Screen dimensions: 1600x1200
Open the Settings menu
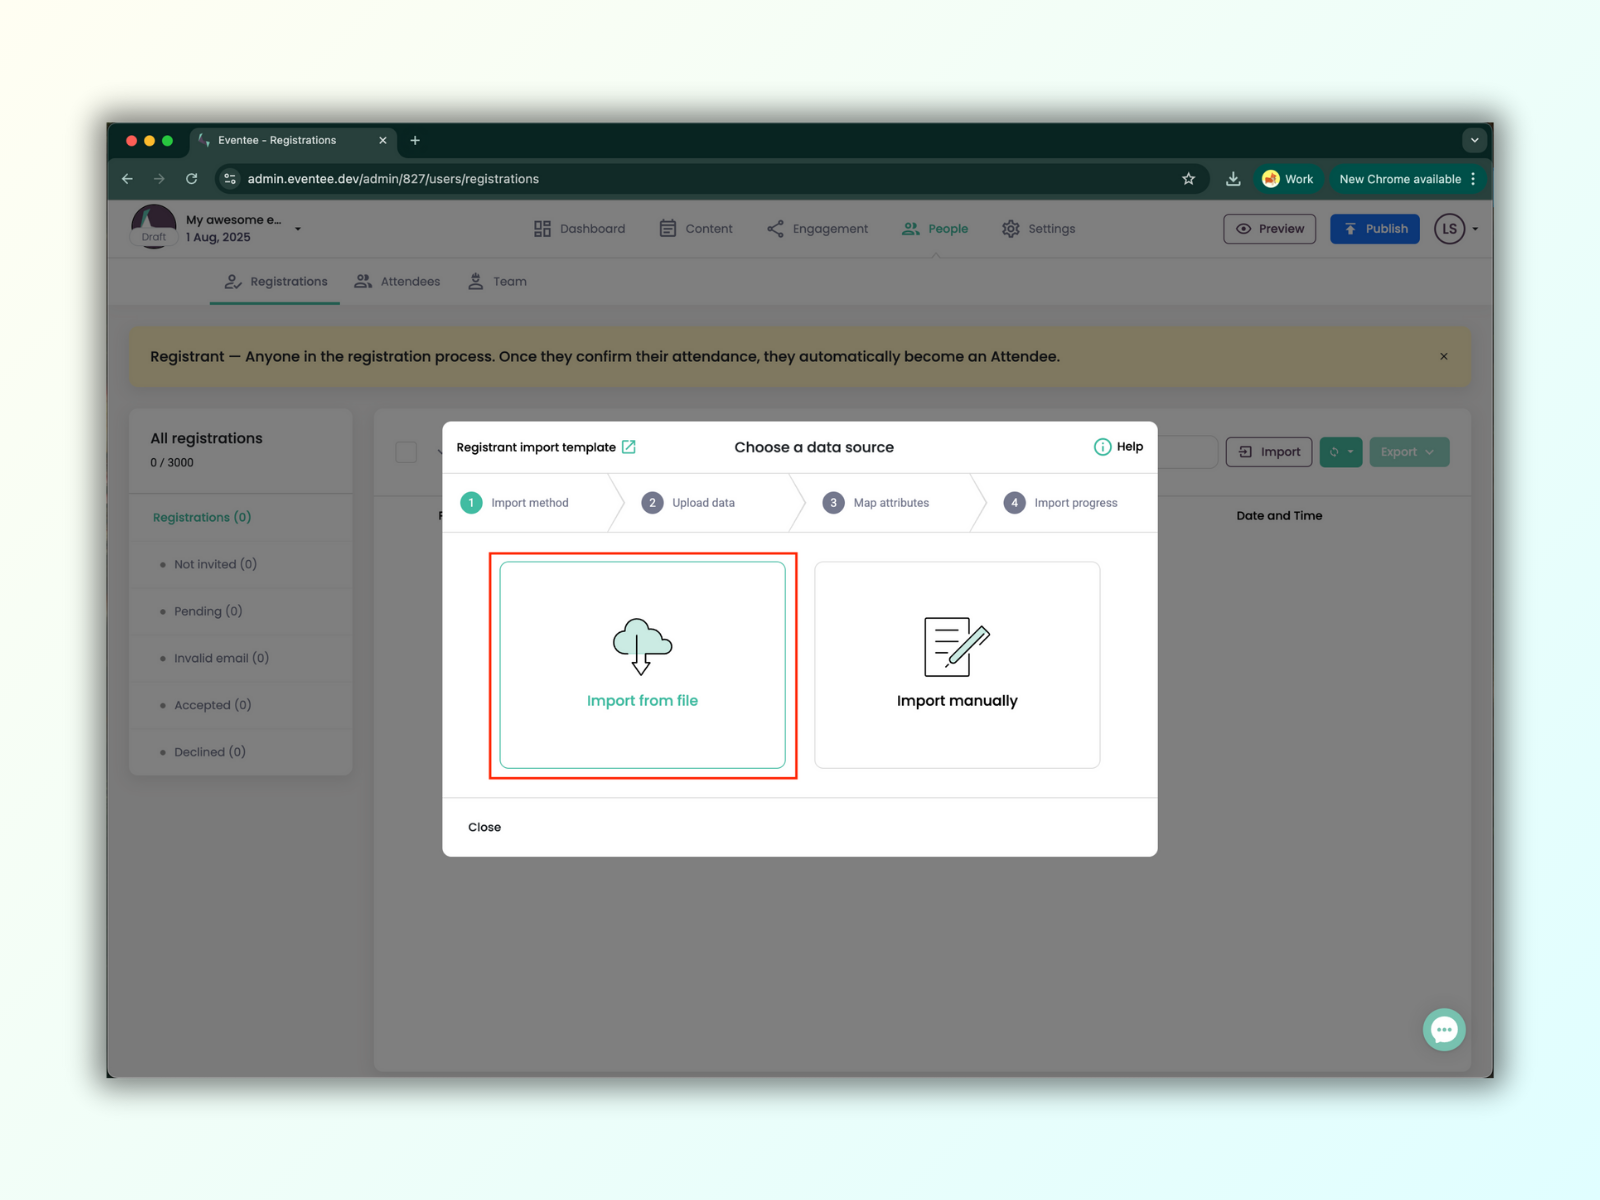point(1038,229)
